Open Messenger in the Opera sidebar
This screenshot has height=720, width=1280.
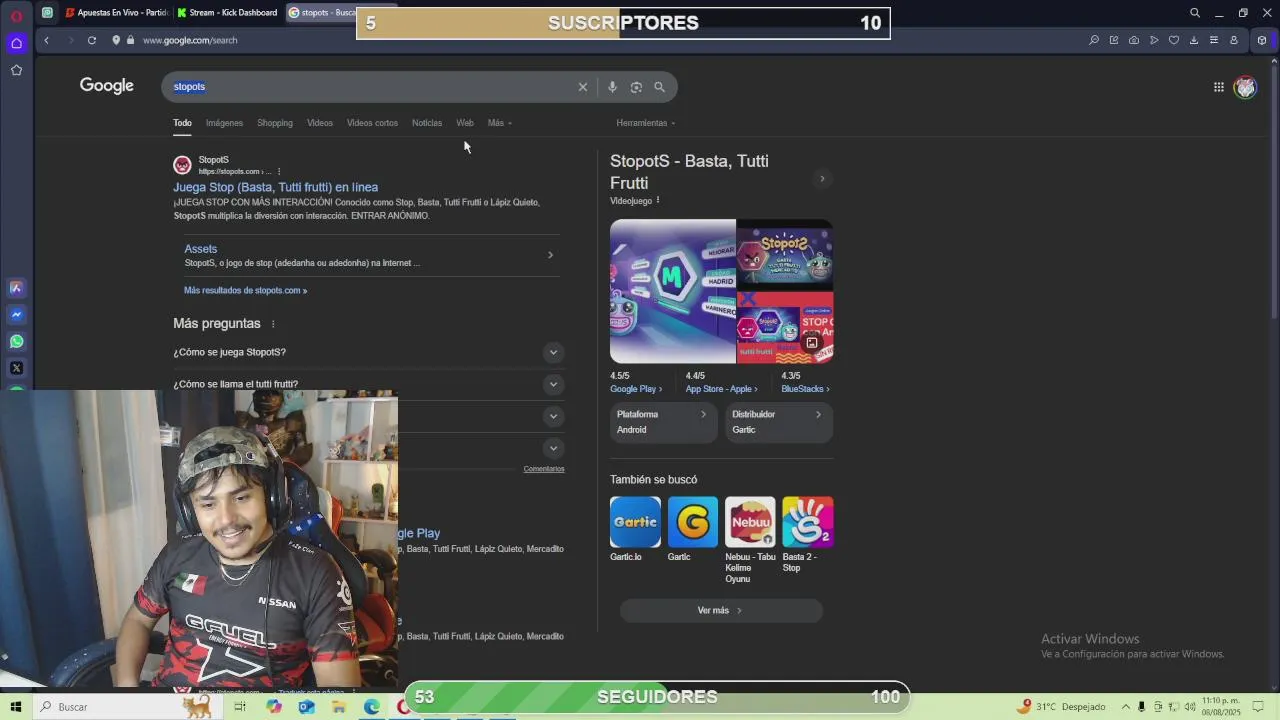click(x=16, y=314)
